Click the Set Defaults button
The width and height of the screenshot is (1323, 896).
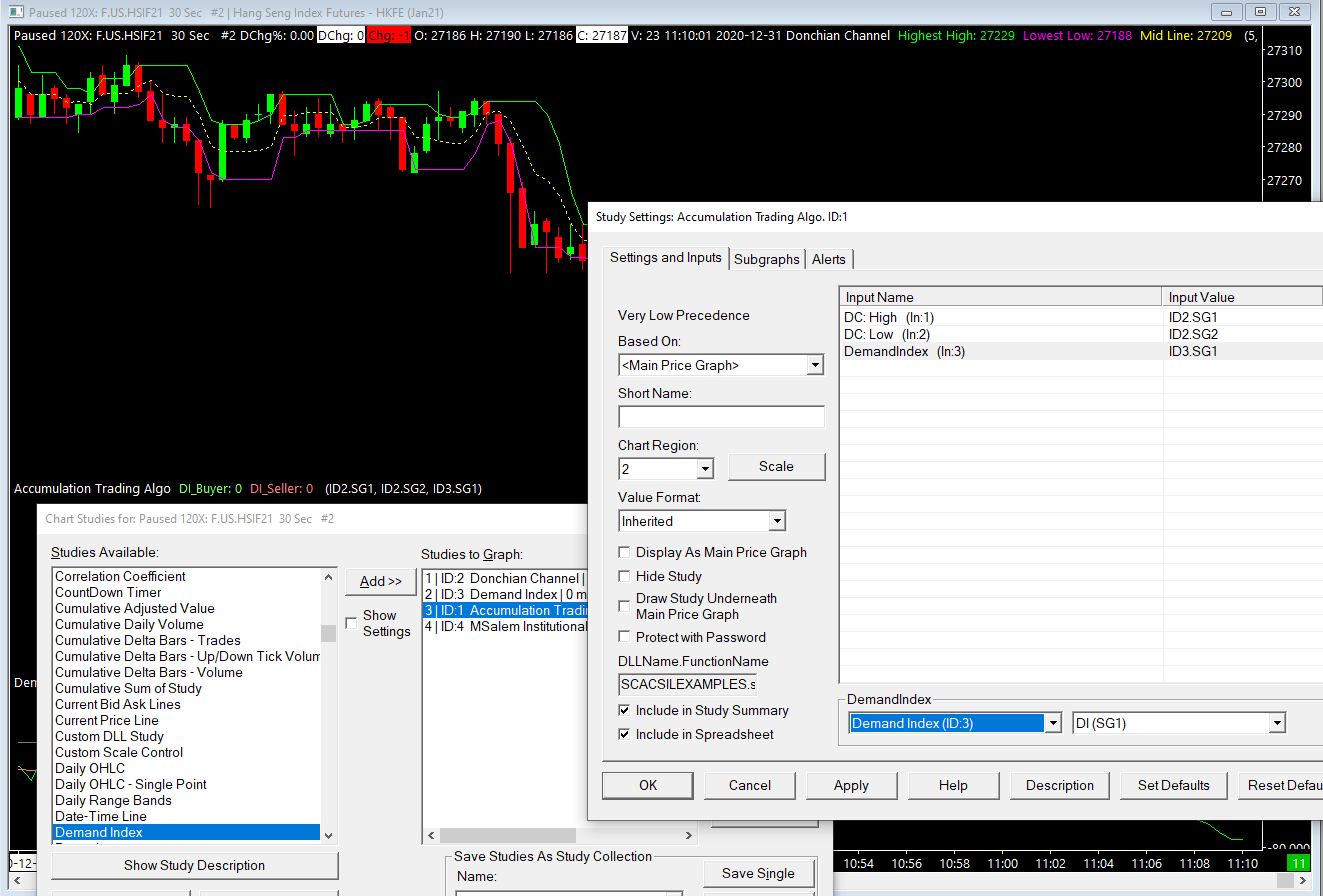1174,785
